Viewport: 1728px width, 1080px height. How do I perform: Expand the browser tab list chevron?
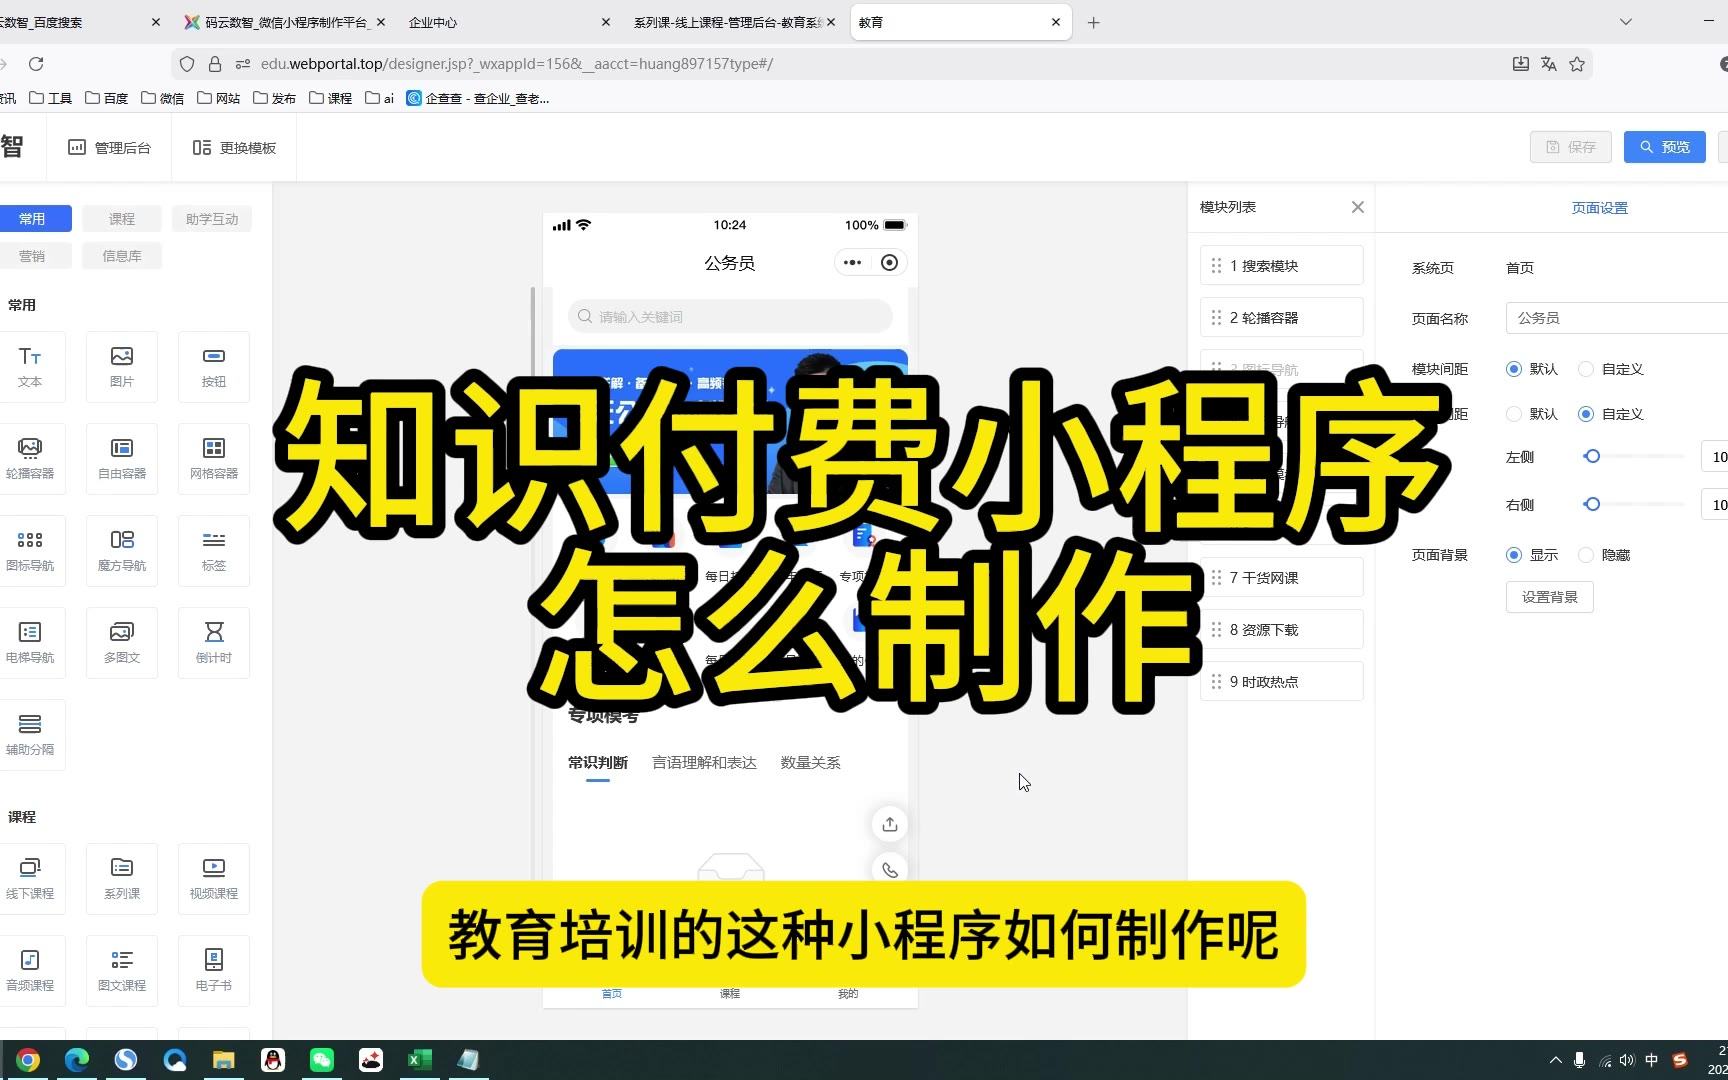[1626, 22]
